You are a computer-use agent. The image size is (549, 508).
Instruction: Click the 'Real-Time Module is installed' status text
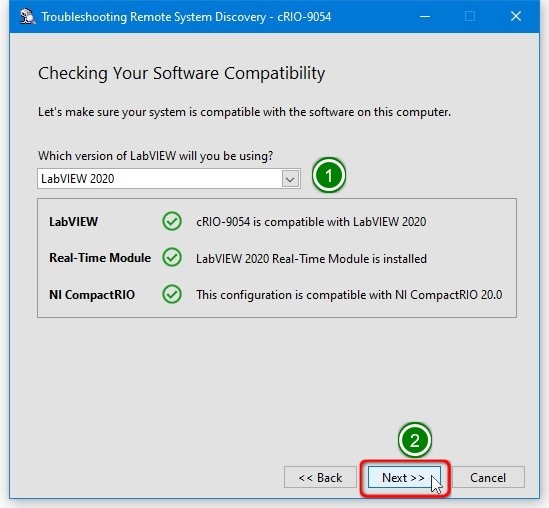pos(311,259)
